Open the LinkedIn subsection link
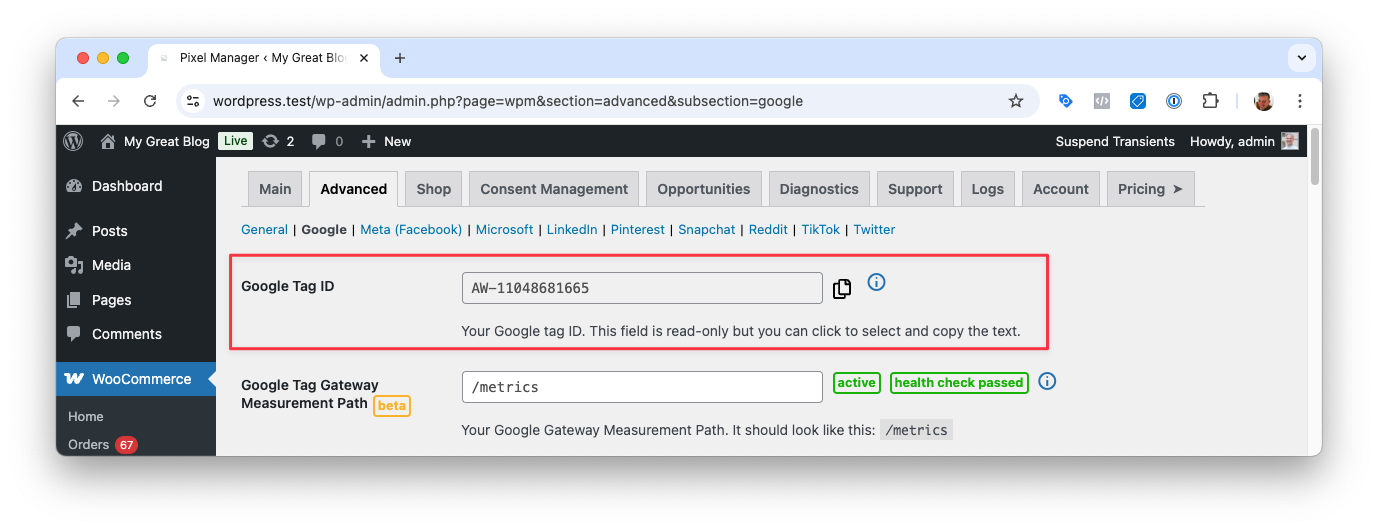Image resolution: width=1378 pixels, height=530 pixels. click(x=572, y=229)
